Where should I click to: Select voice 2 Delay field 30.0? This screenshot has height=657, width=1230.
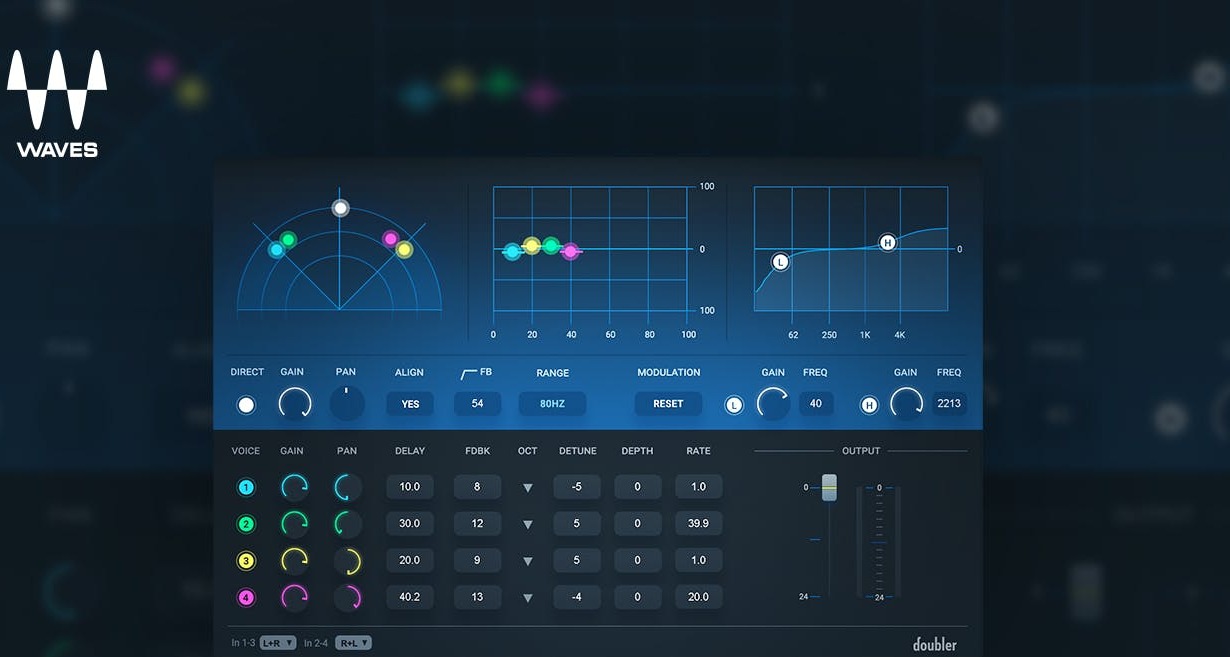pyautogui.click(x=410, y=523)
